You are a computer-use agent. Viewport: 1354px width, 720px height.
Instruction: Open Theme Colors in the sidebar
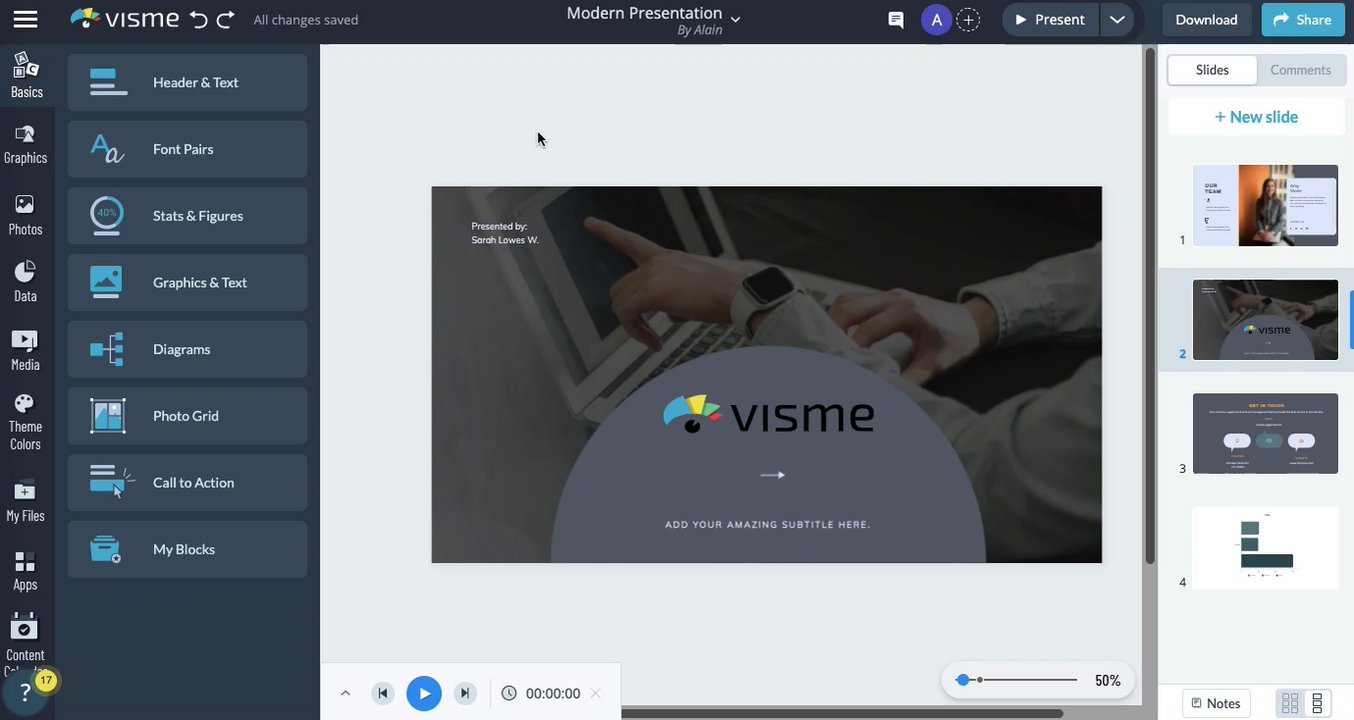[26, 422]
